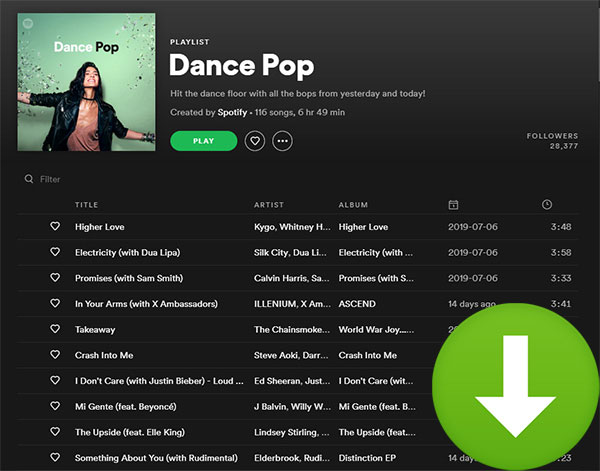Click the magnifier icon next to Filter
This screenshot has width=600, height=471.
29,179
